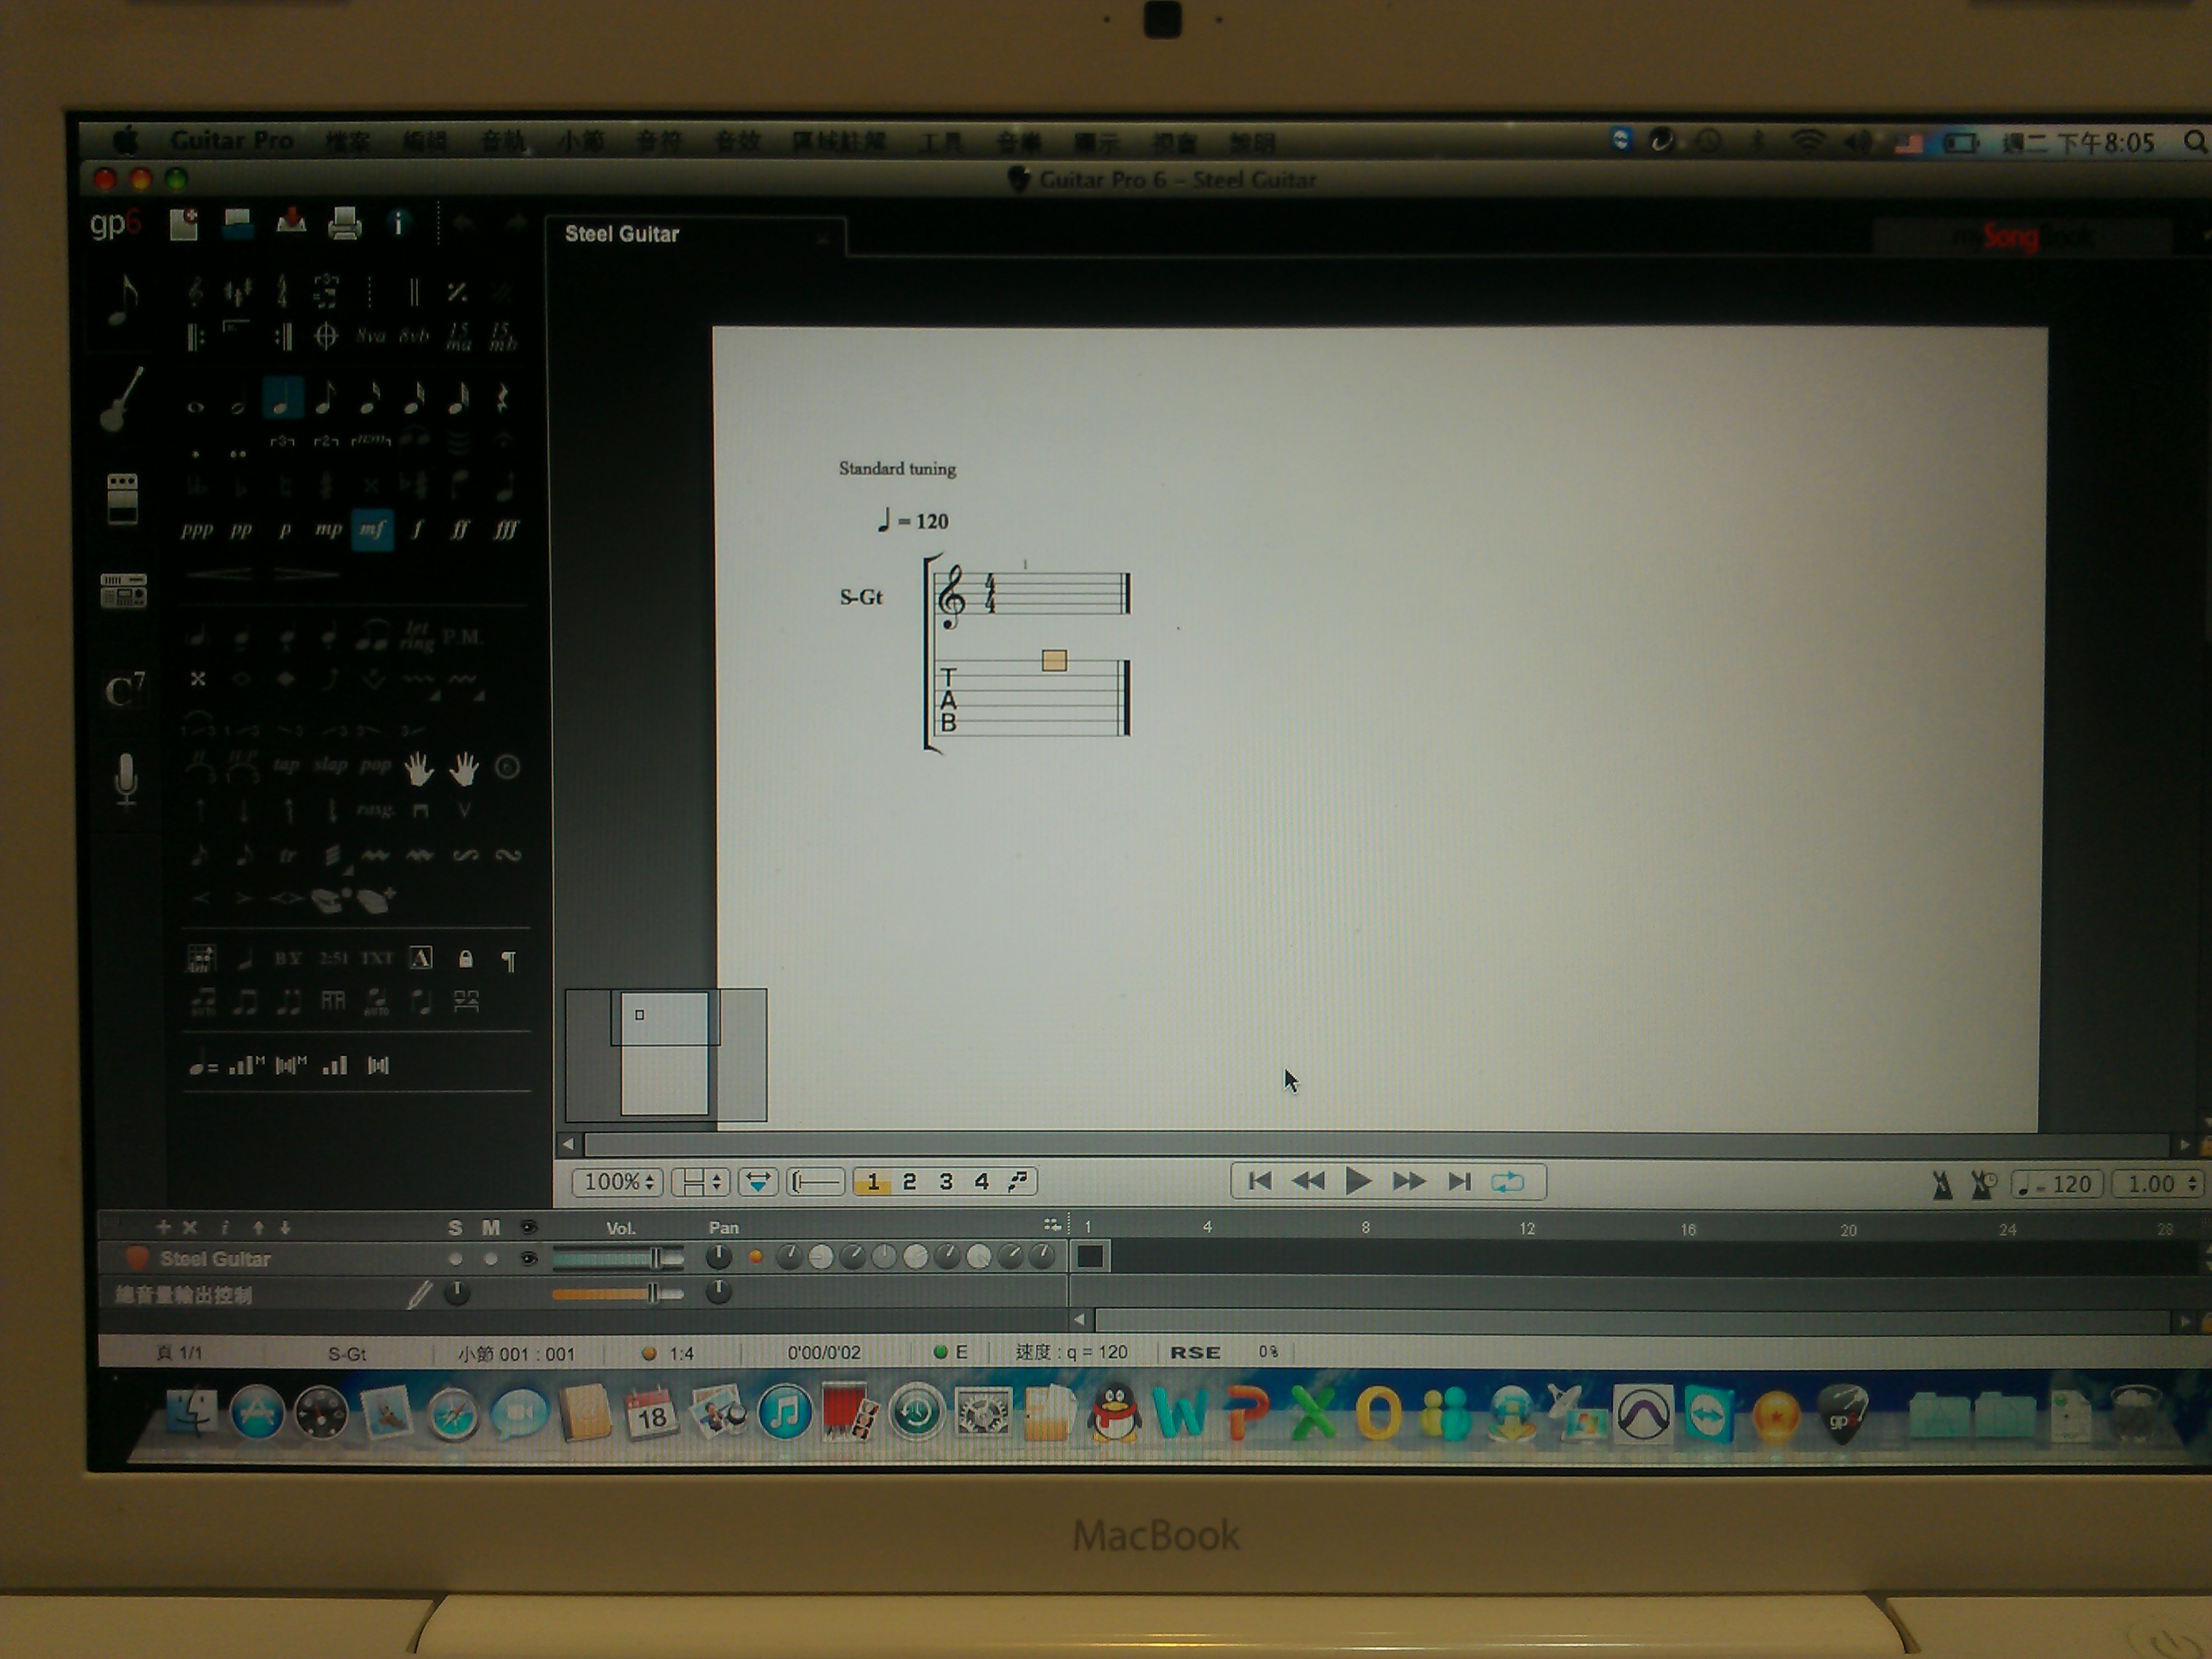Expand the mixer columns icon beside Pan

pyautogui.click(x=1051, y=1225)
